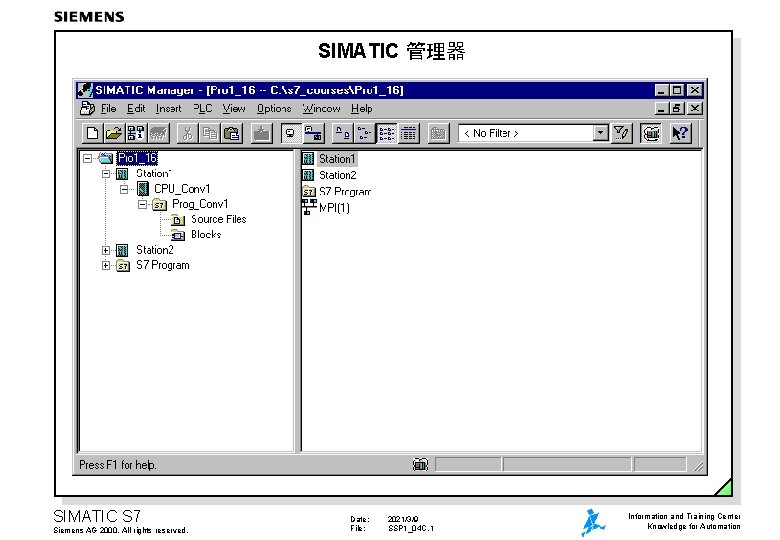Close the inner Pro1_16 project window

pos(694,108)
